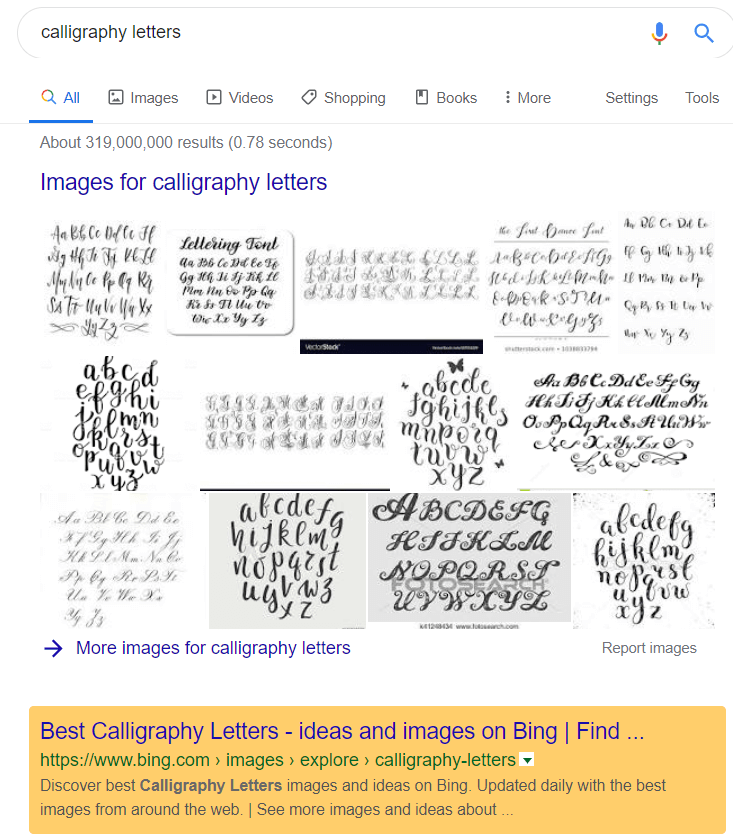Click the microphone voice search icon

click(658, 33)
